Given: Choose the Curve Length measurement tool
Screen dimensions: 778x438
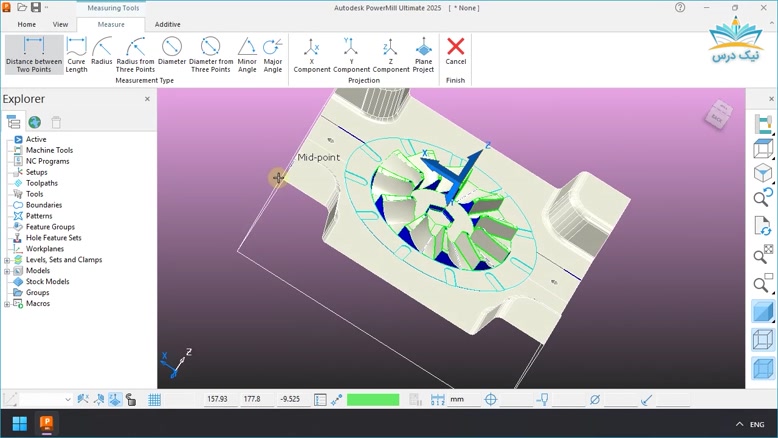Looking at the screenshot, I should pyautogui.click(x=76, y=55).
